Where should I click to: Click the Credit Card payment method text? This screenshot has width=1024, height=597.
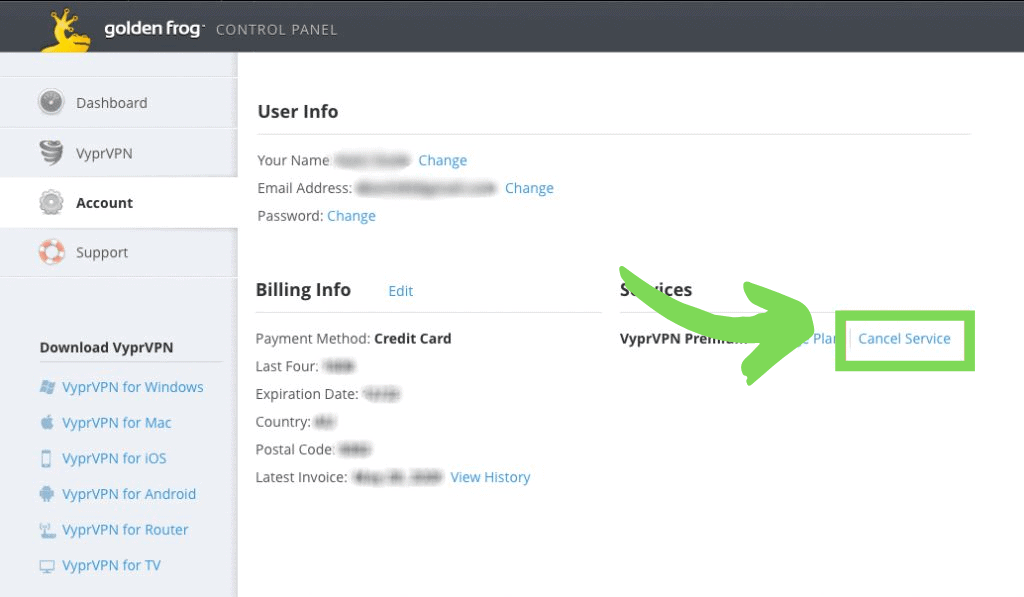pyautogui.click(x=413, y=339)
